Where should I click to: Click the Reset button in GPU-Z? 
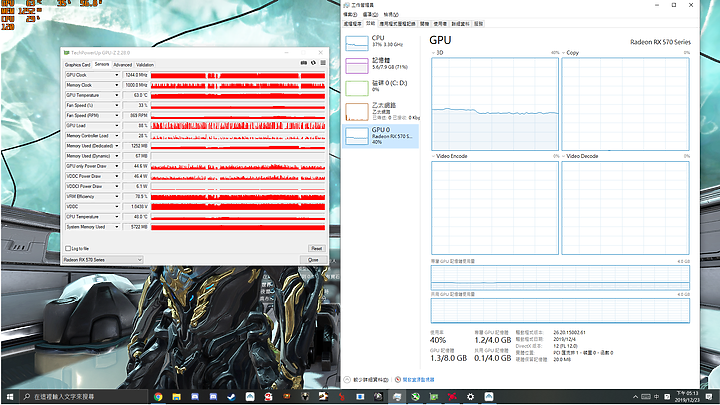(x=317, y=248)
